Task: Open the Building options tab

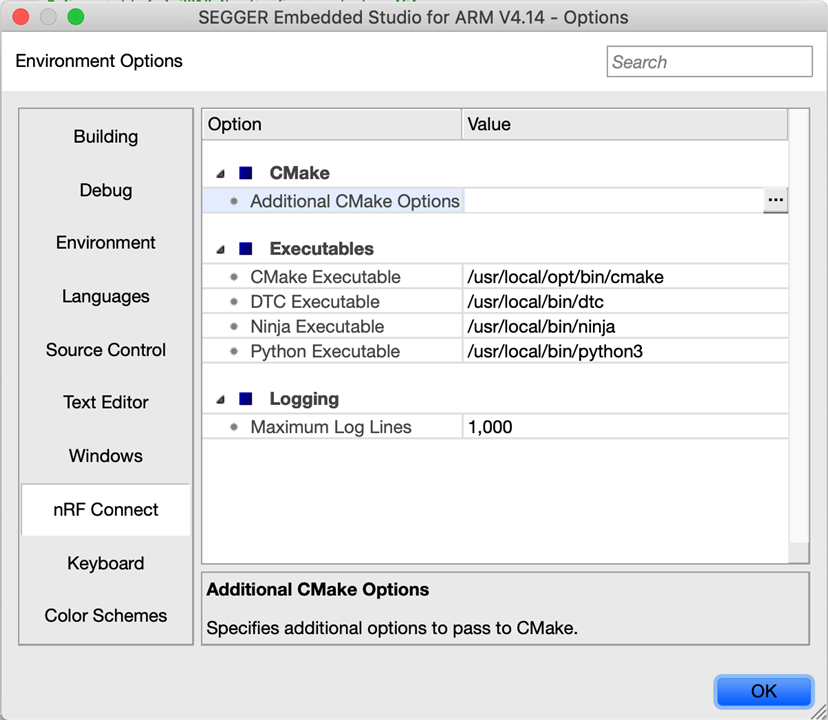Action: point(106,136)
